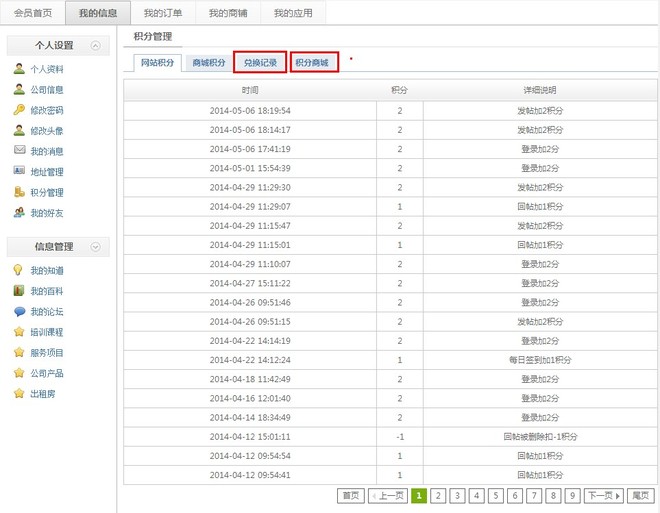Select the 兑换记录 tab
Screen dimensions: 660x513
[x=260, y=63]
